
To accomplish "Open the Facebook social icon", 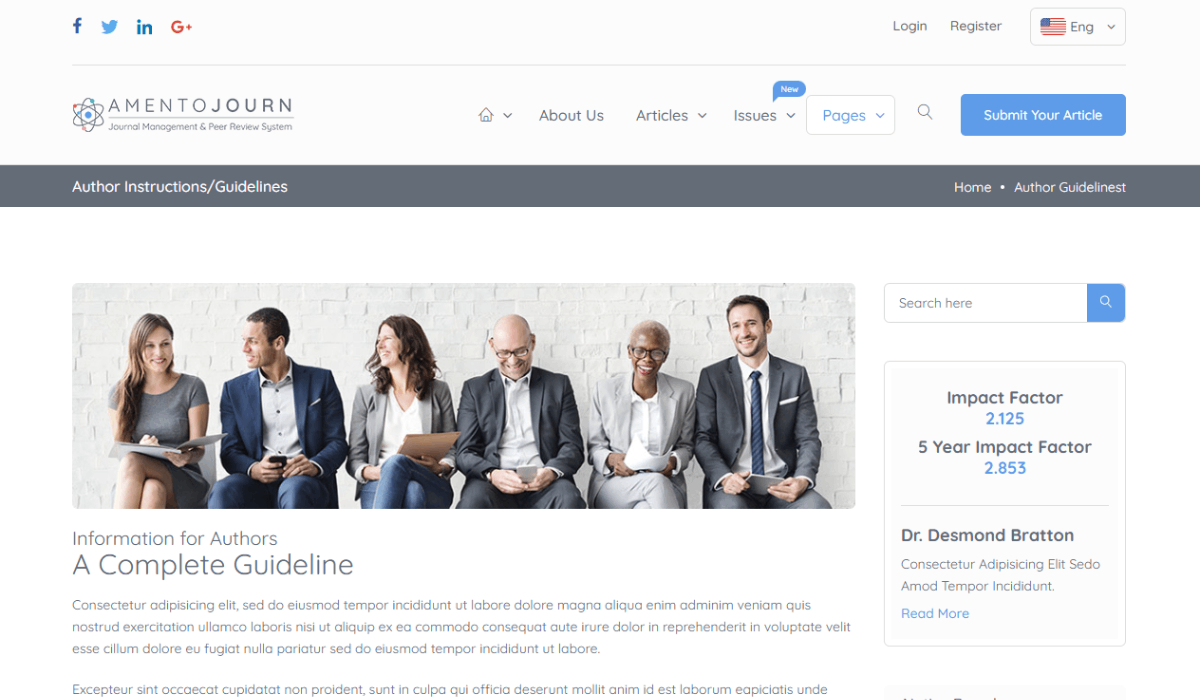I will pos(77,26).
